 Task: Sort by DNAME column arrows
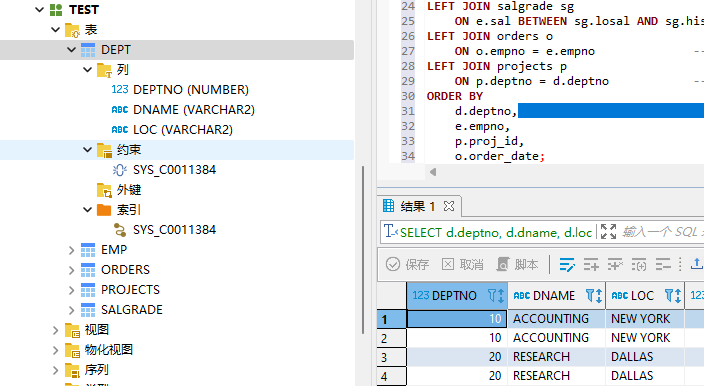(x=598, y=296)
